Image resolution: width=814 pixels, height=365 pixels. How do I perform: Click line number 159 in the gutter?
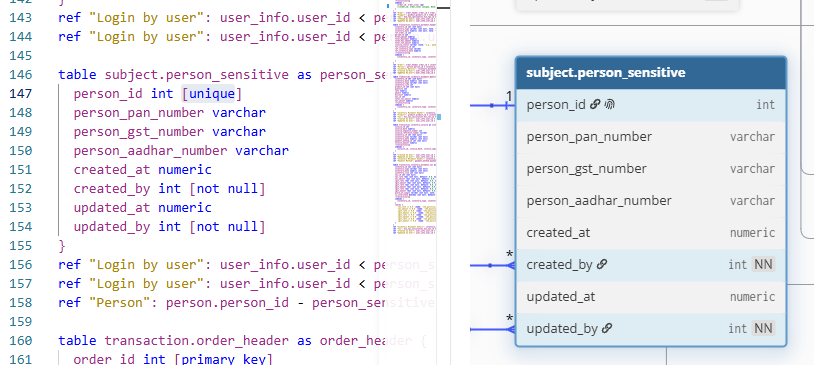[21, 321]
